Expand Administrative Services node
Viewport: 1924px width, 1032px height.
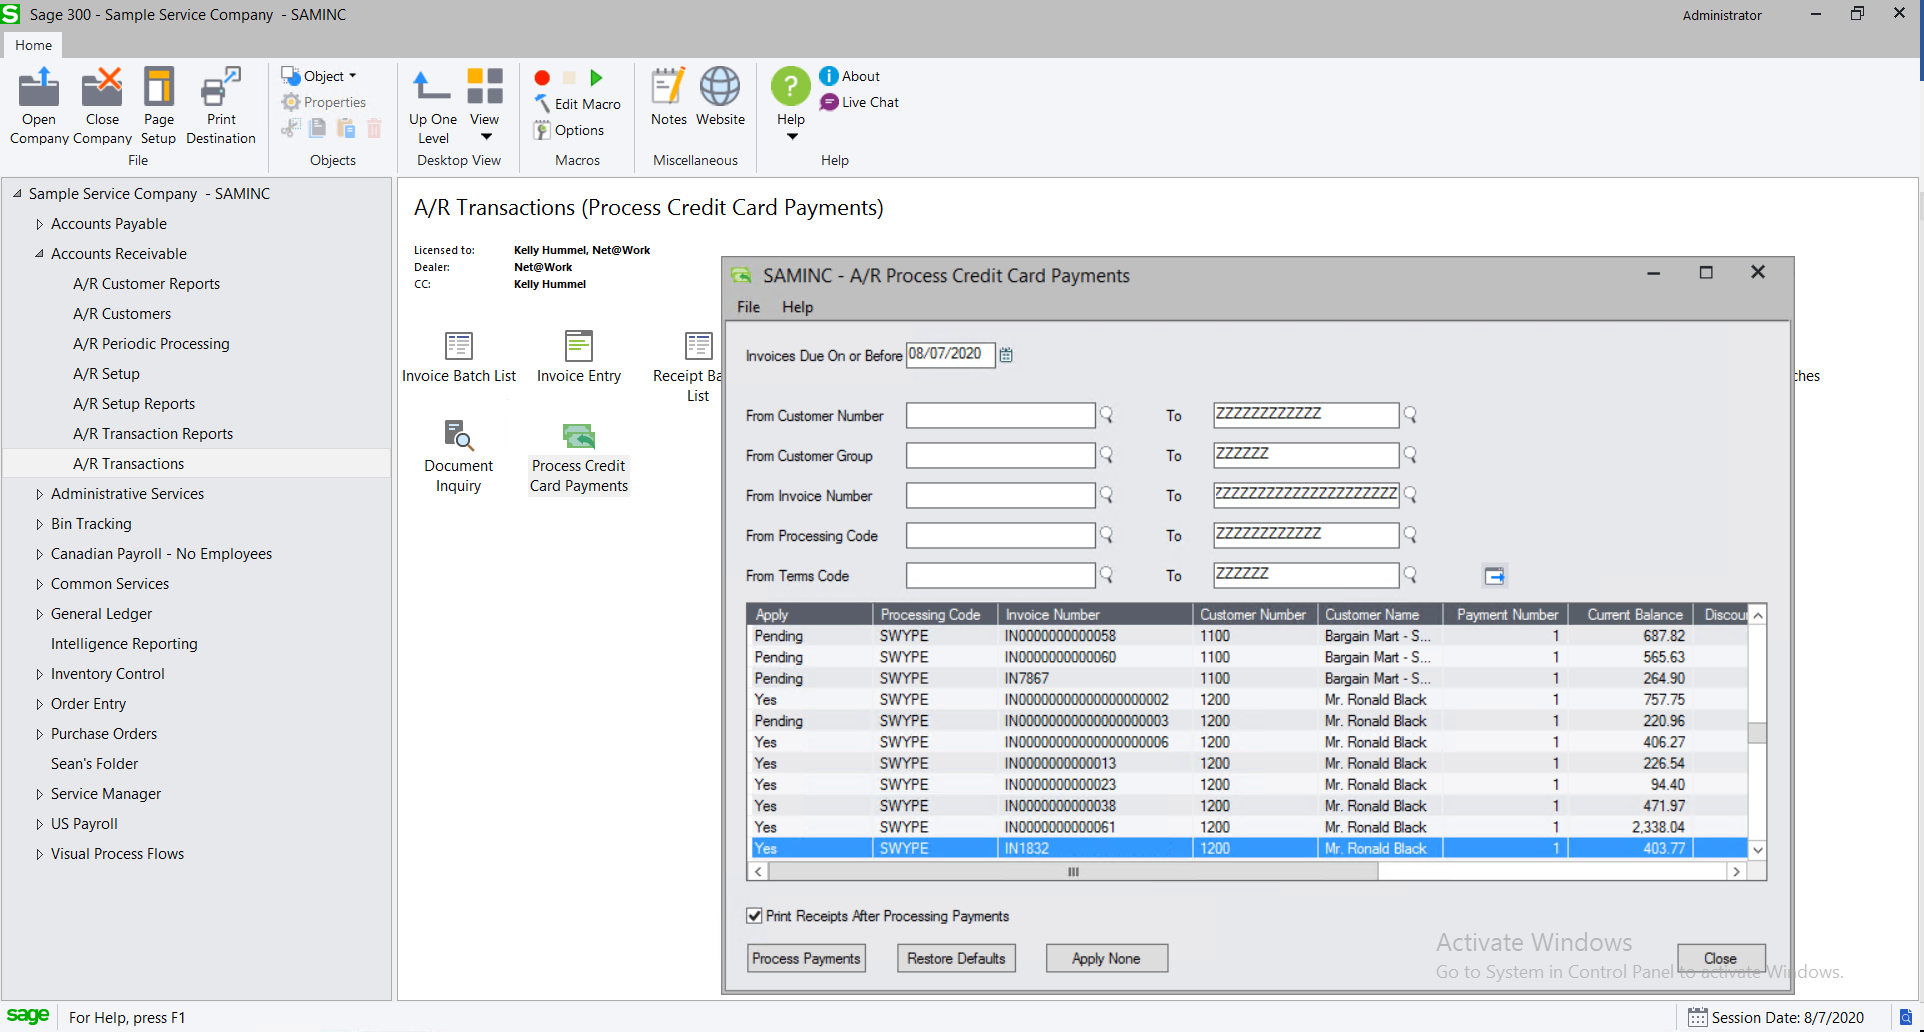(x=39, y=494)
